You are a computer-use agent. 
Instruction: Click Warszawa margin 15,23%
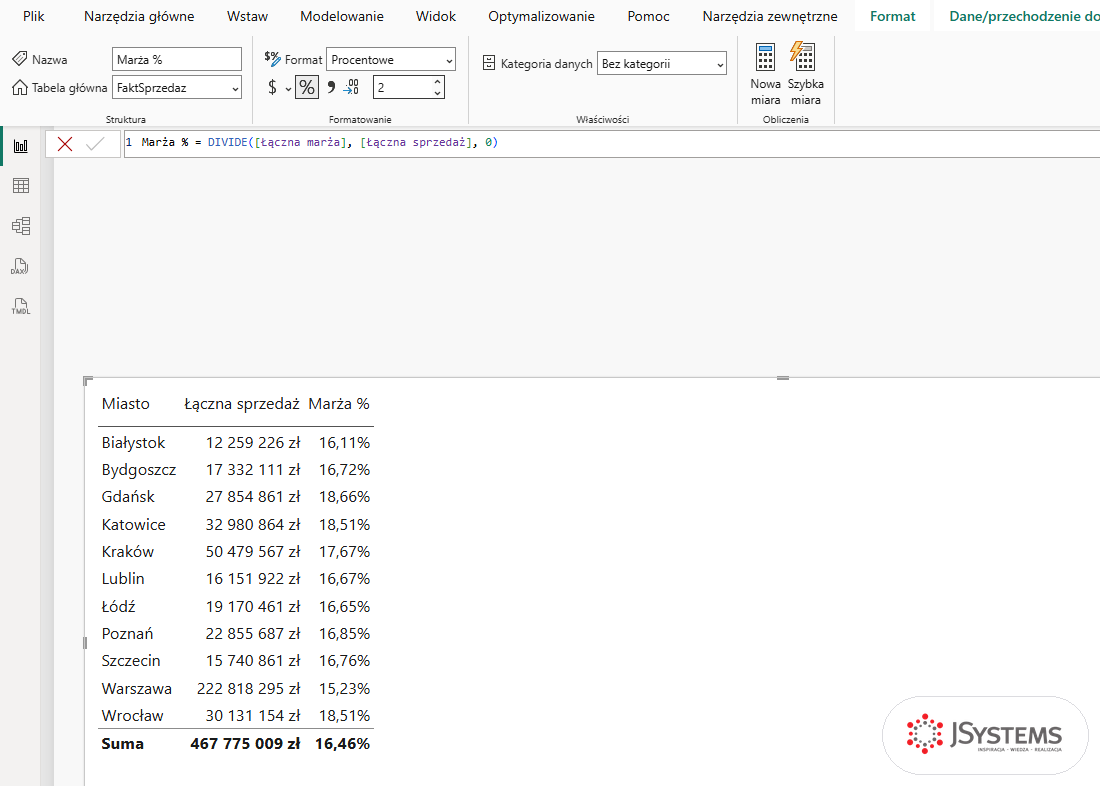pyautogui.click(x=344, y=689)
